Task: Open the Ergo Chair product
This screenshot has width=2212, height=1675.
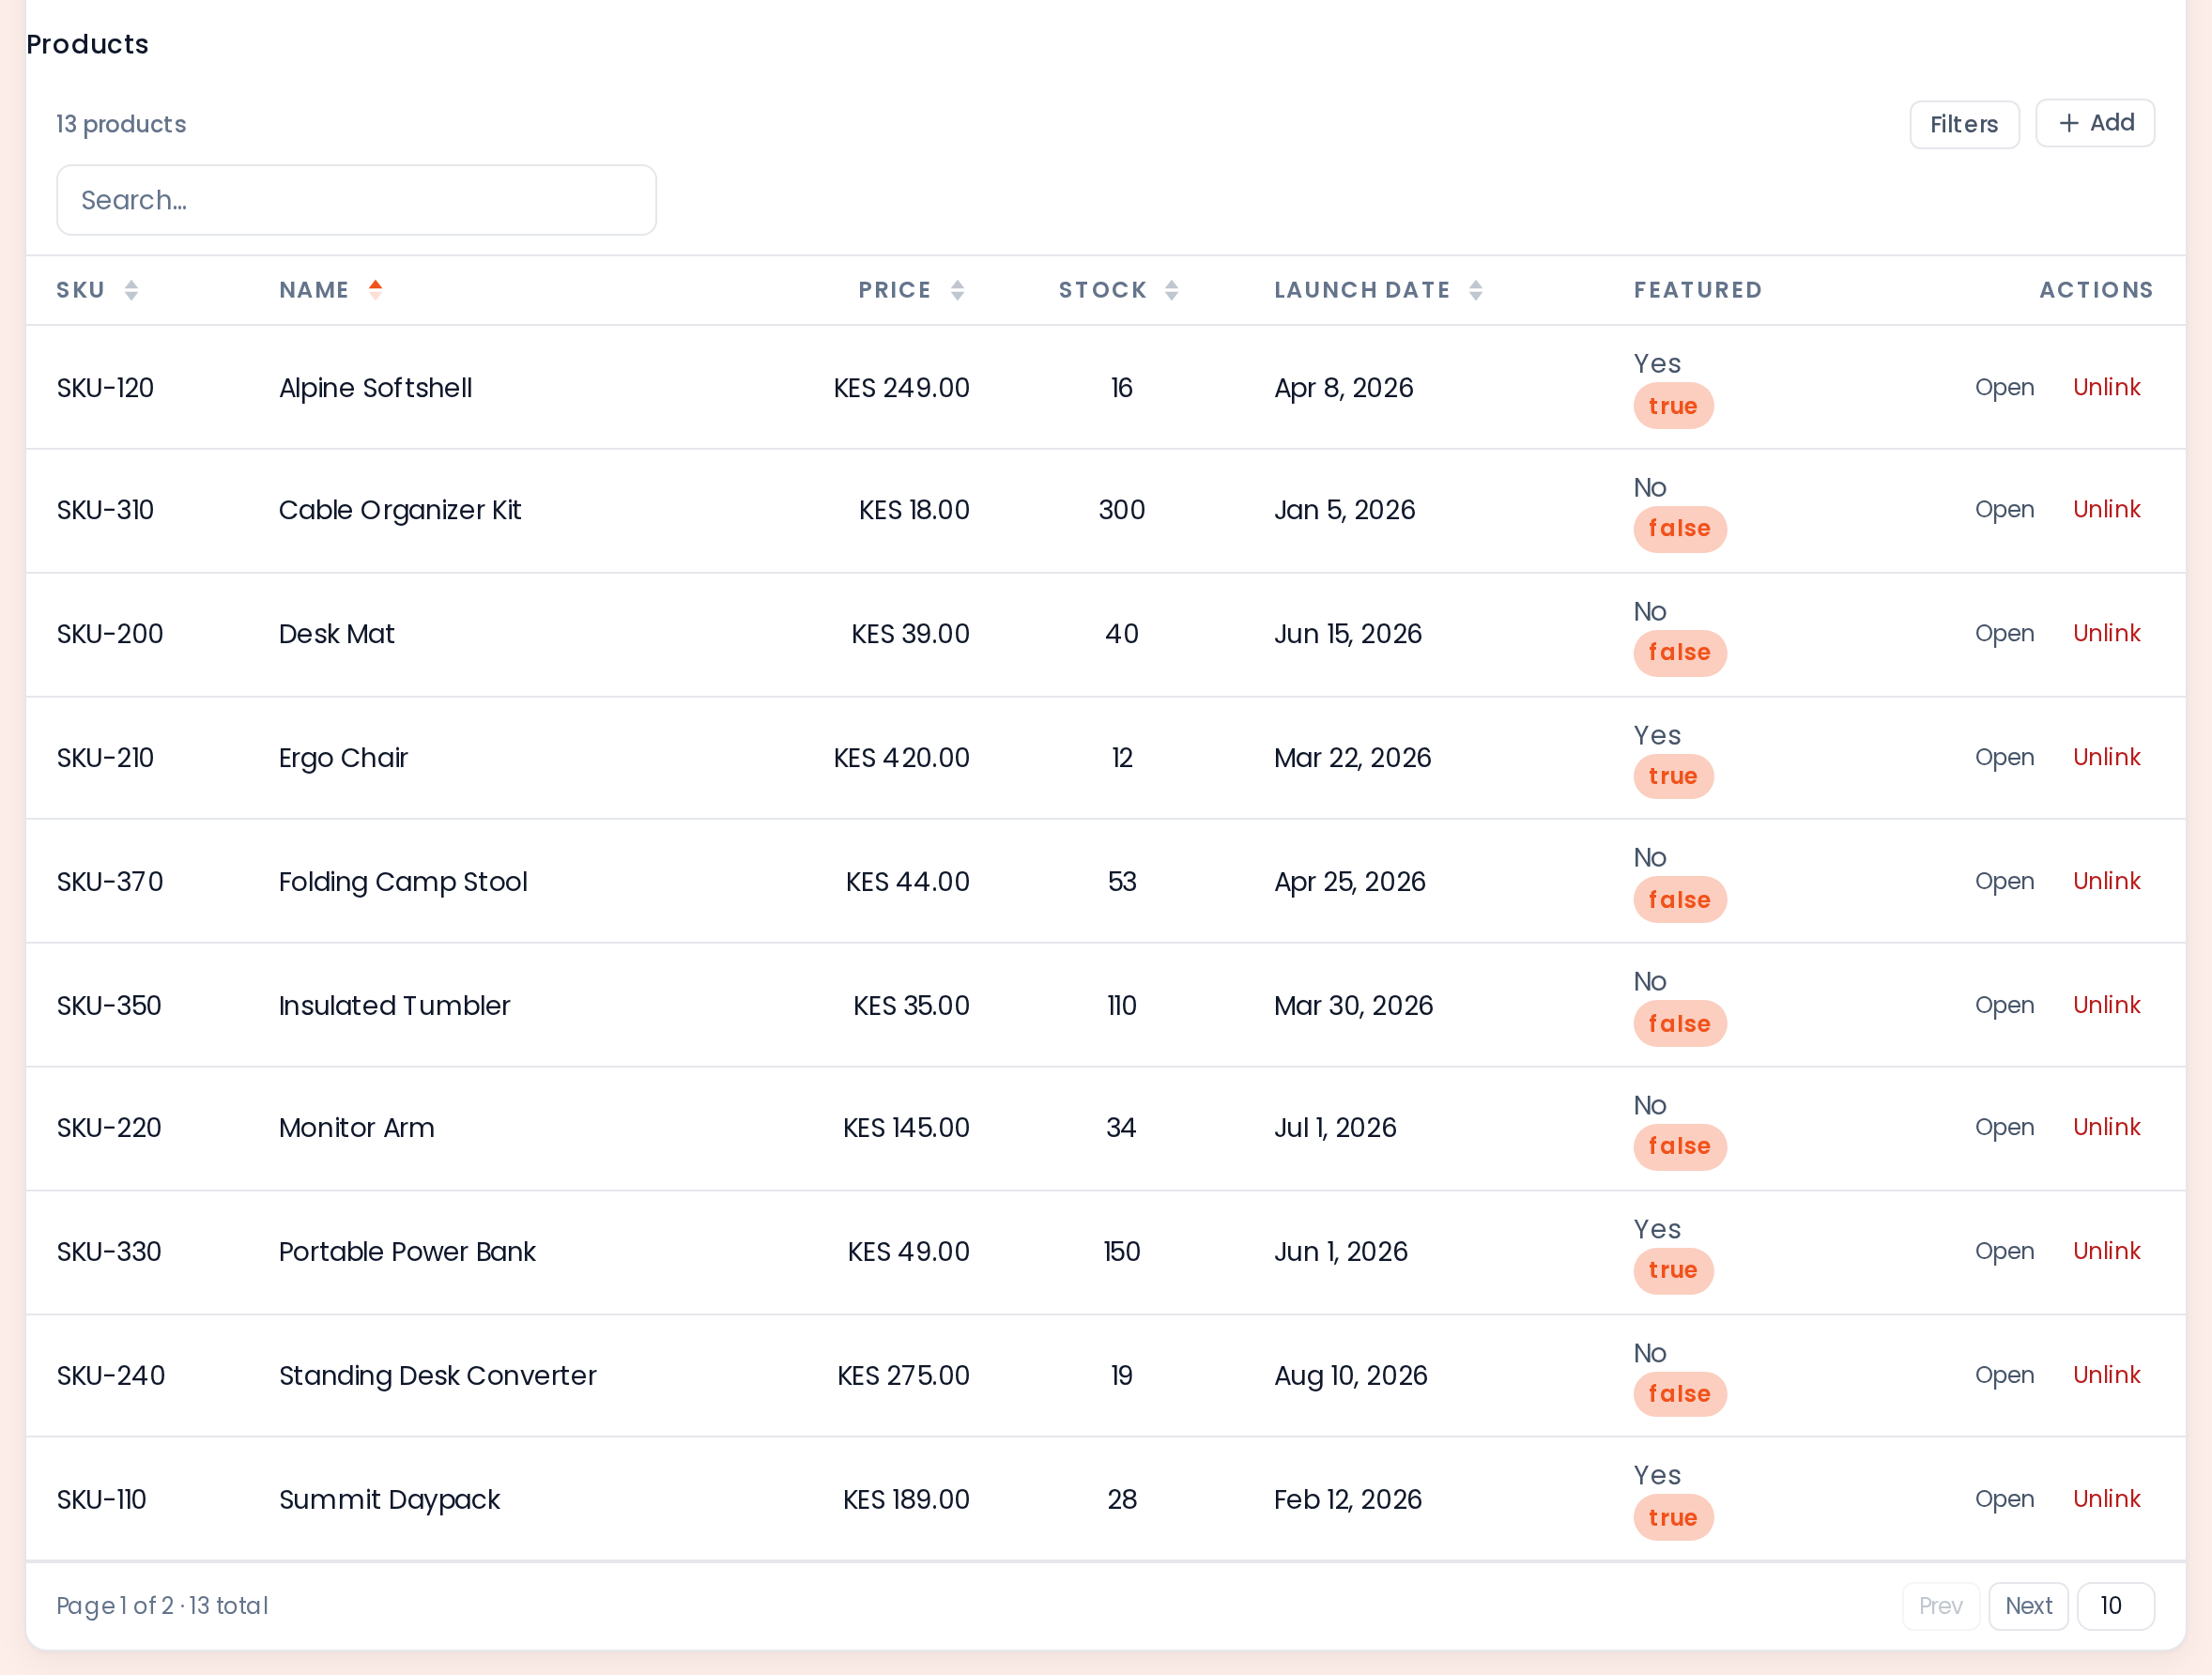Action: [2004, 757]
